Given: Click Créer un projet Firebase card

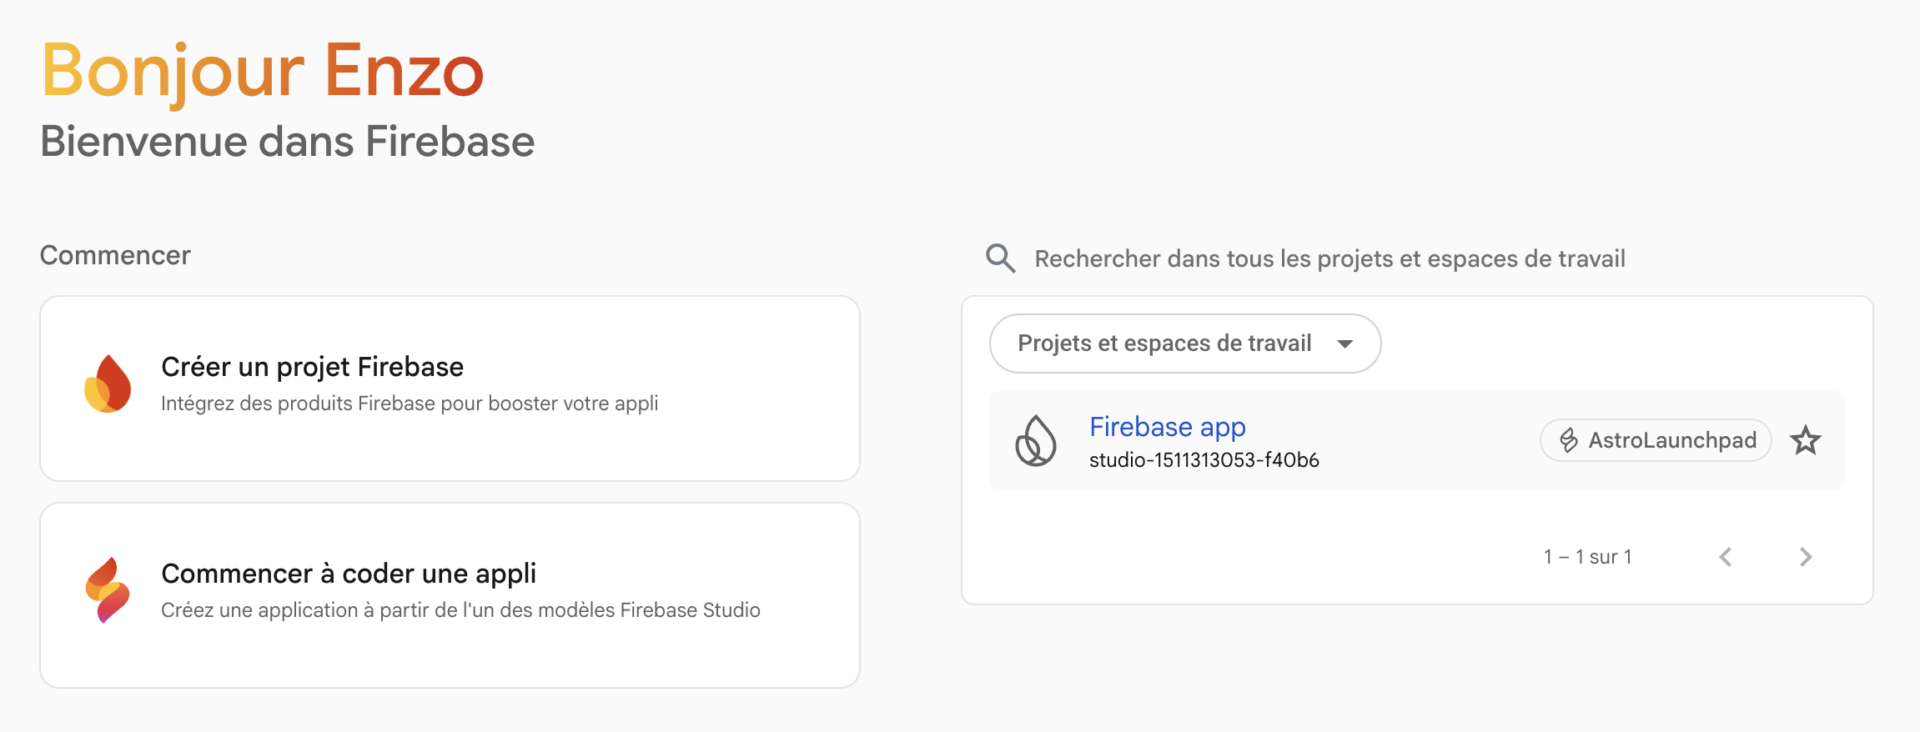Looking at the screenshot, I should (x=450, y=388).
